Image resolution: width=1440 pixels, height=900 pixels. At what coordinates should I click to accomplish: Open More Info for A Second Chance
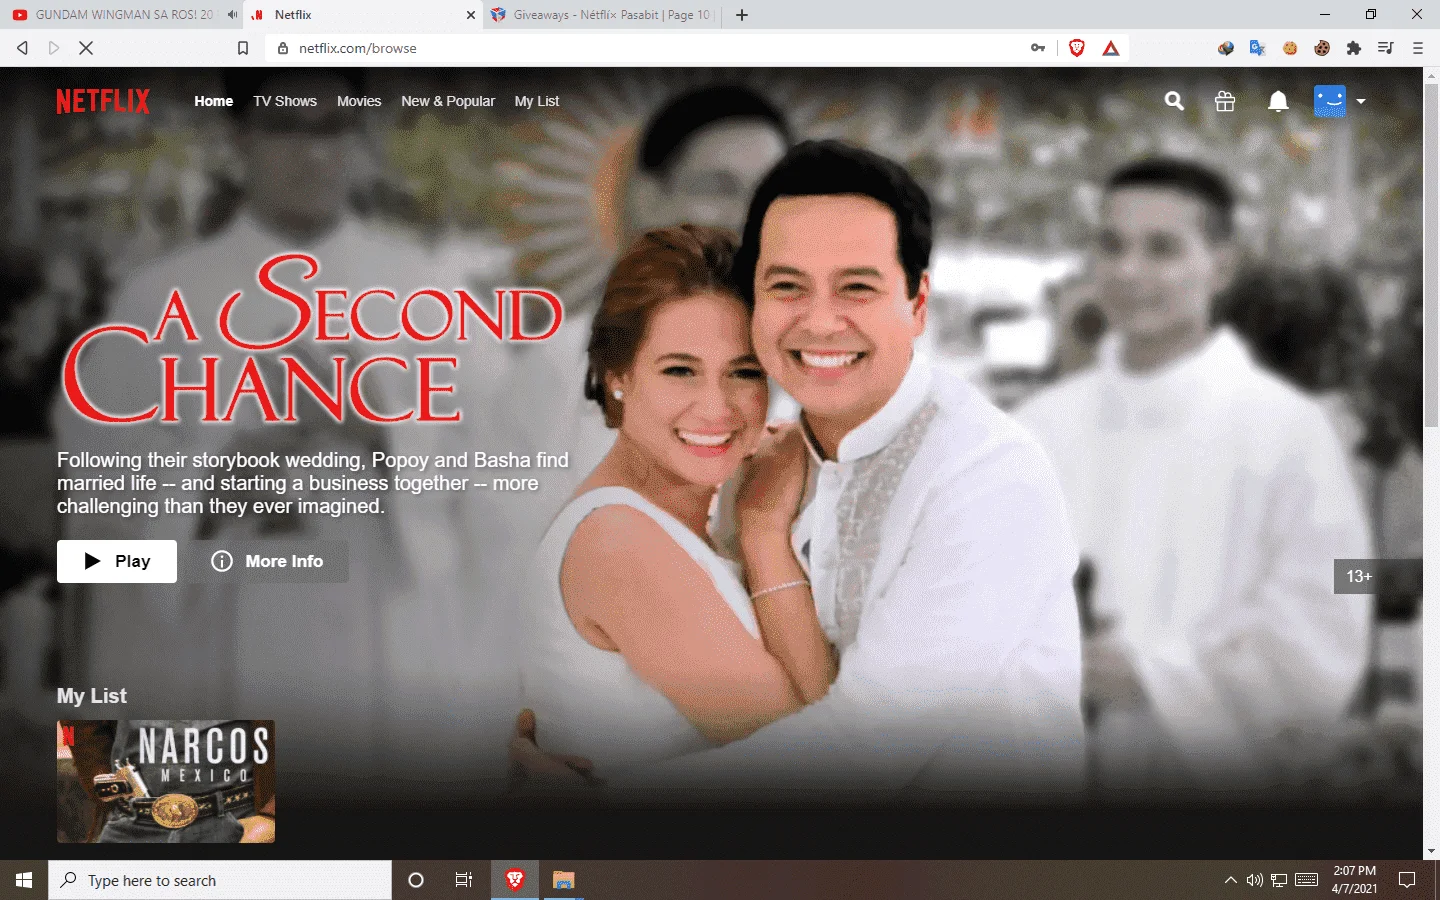coord(268,561)
